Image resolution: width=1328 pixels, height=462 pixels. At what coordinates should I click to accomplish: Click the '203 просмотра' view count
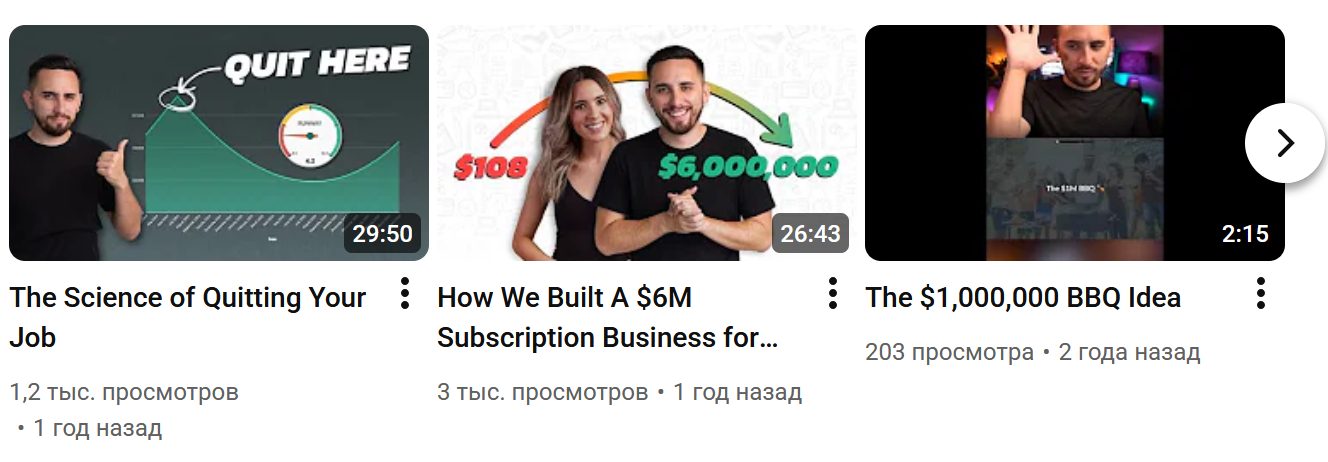[949, 352]
